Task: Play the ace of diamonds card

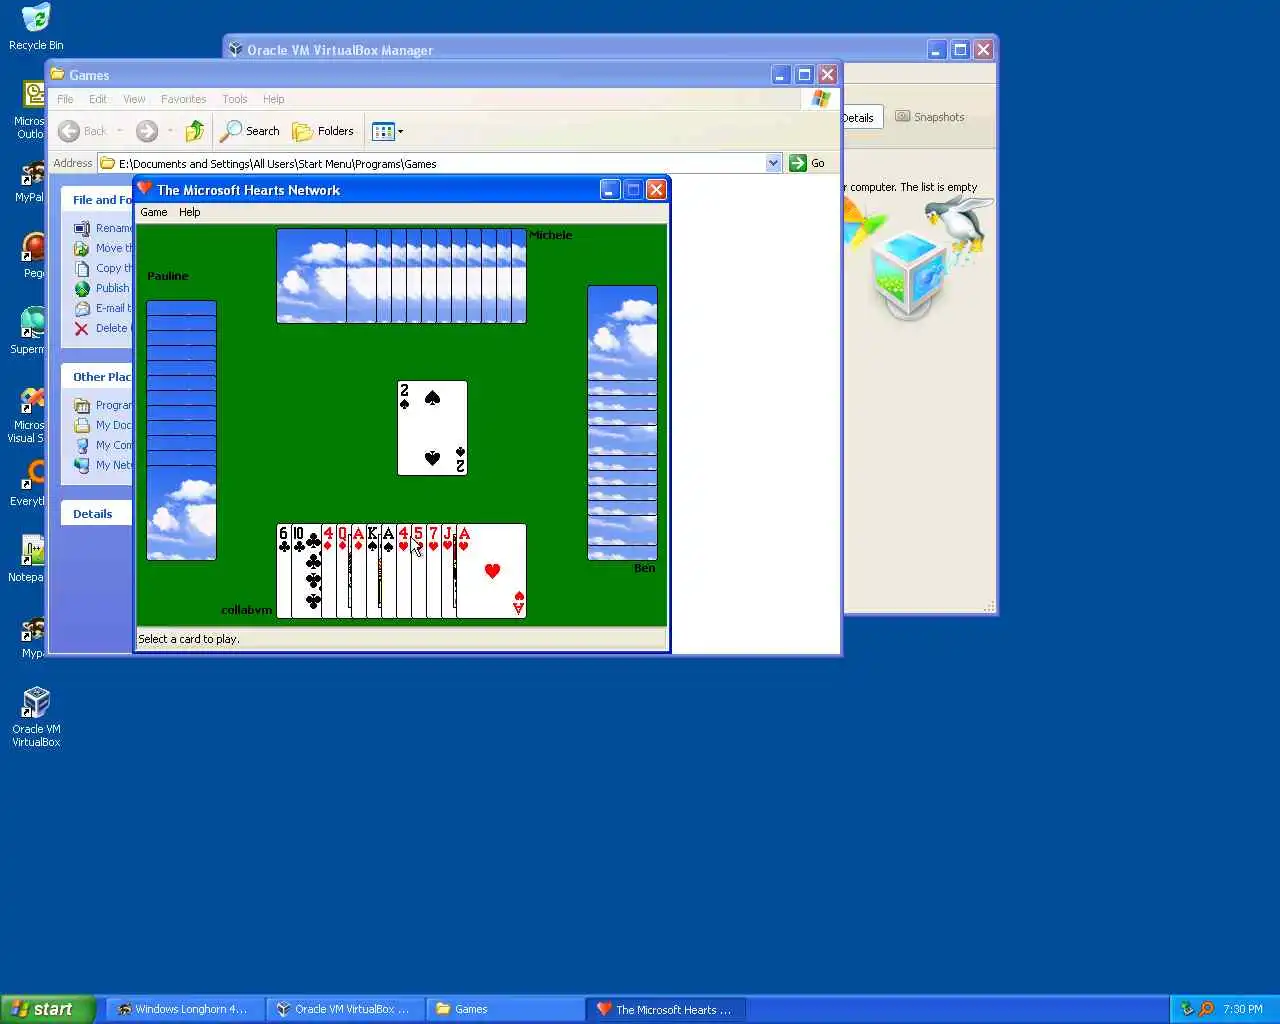Action: [358, 571]
